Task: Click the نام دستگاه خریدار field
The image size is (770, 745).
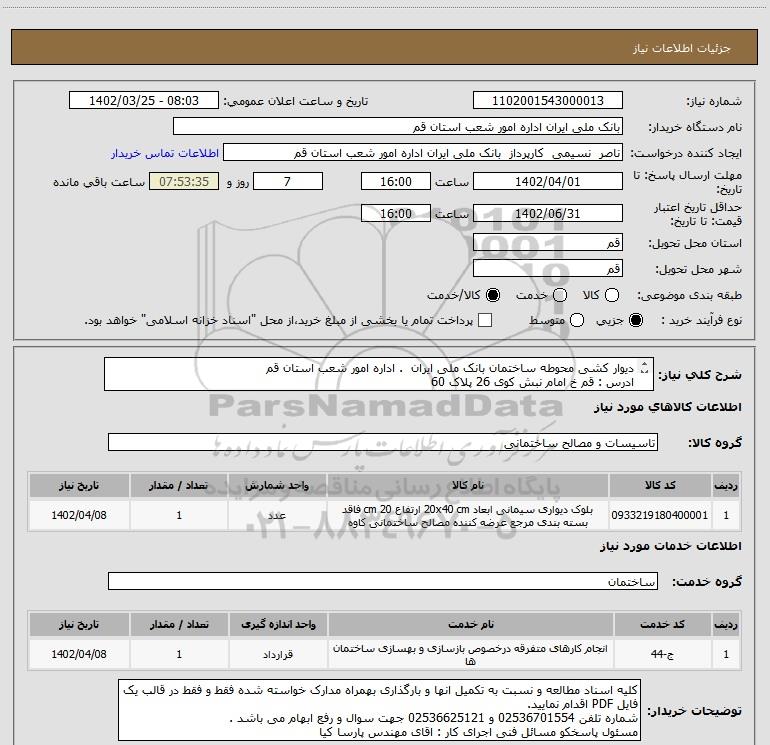Action: [x=398, y=127]
